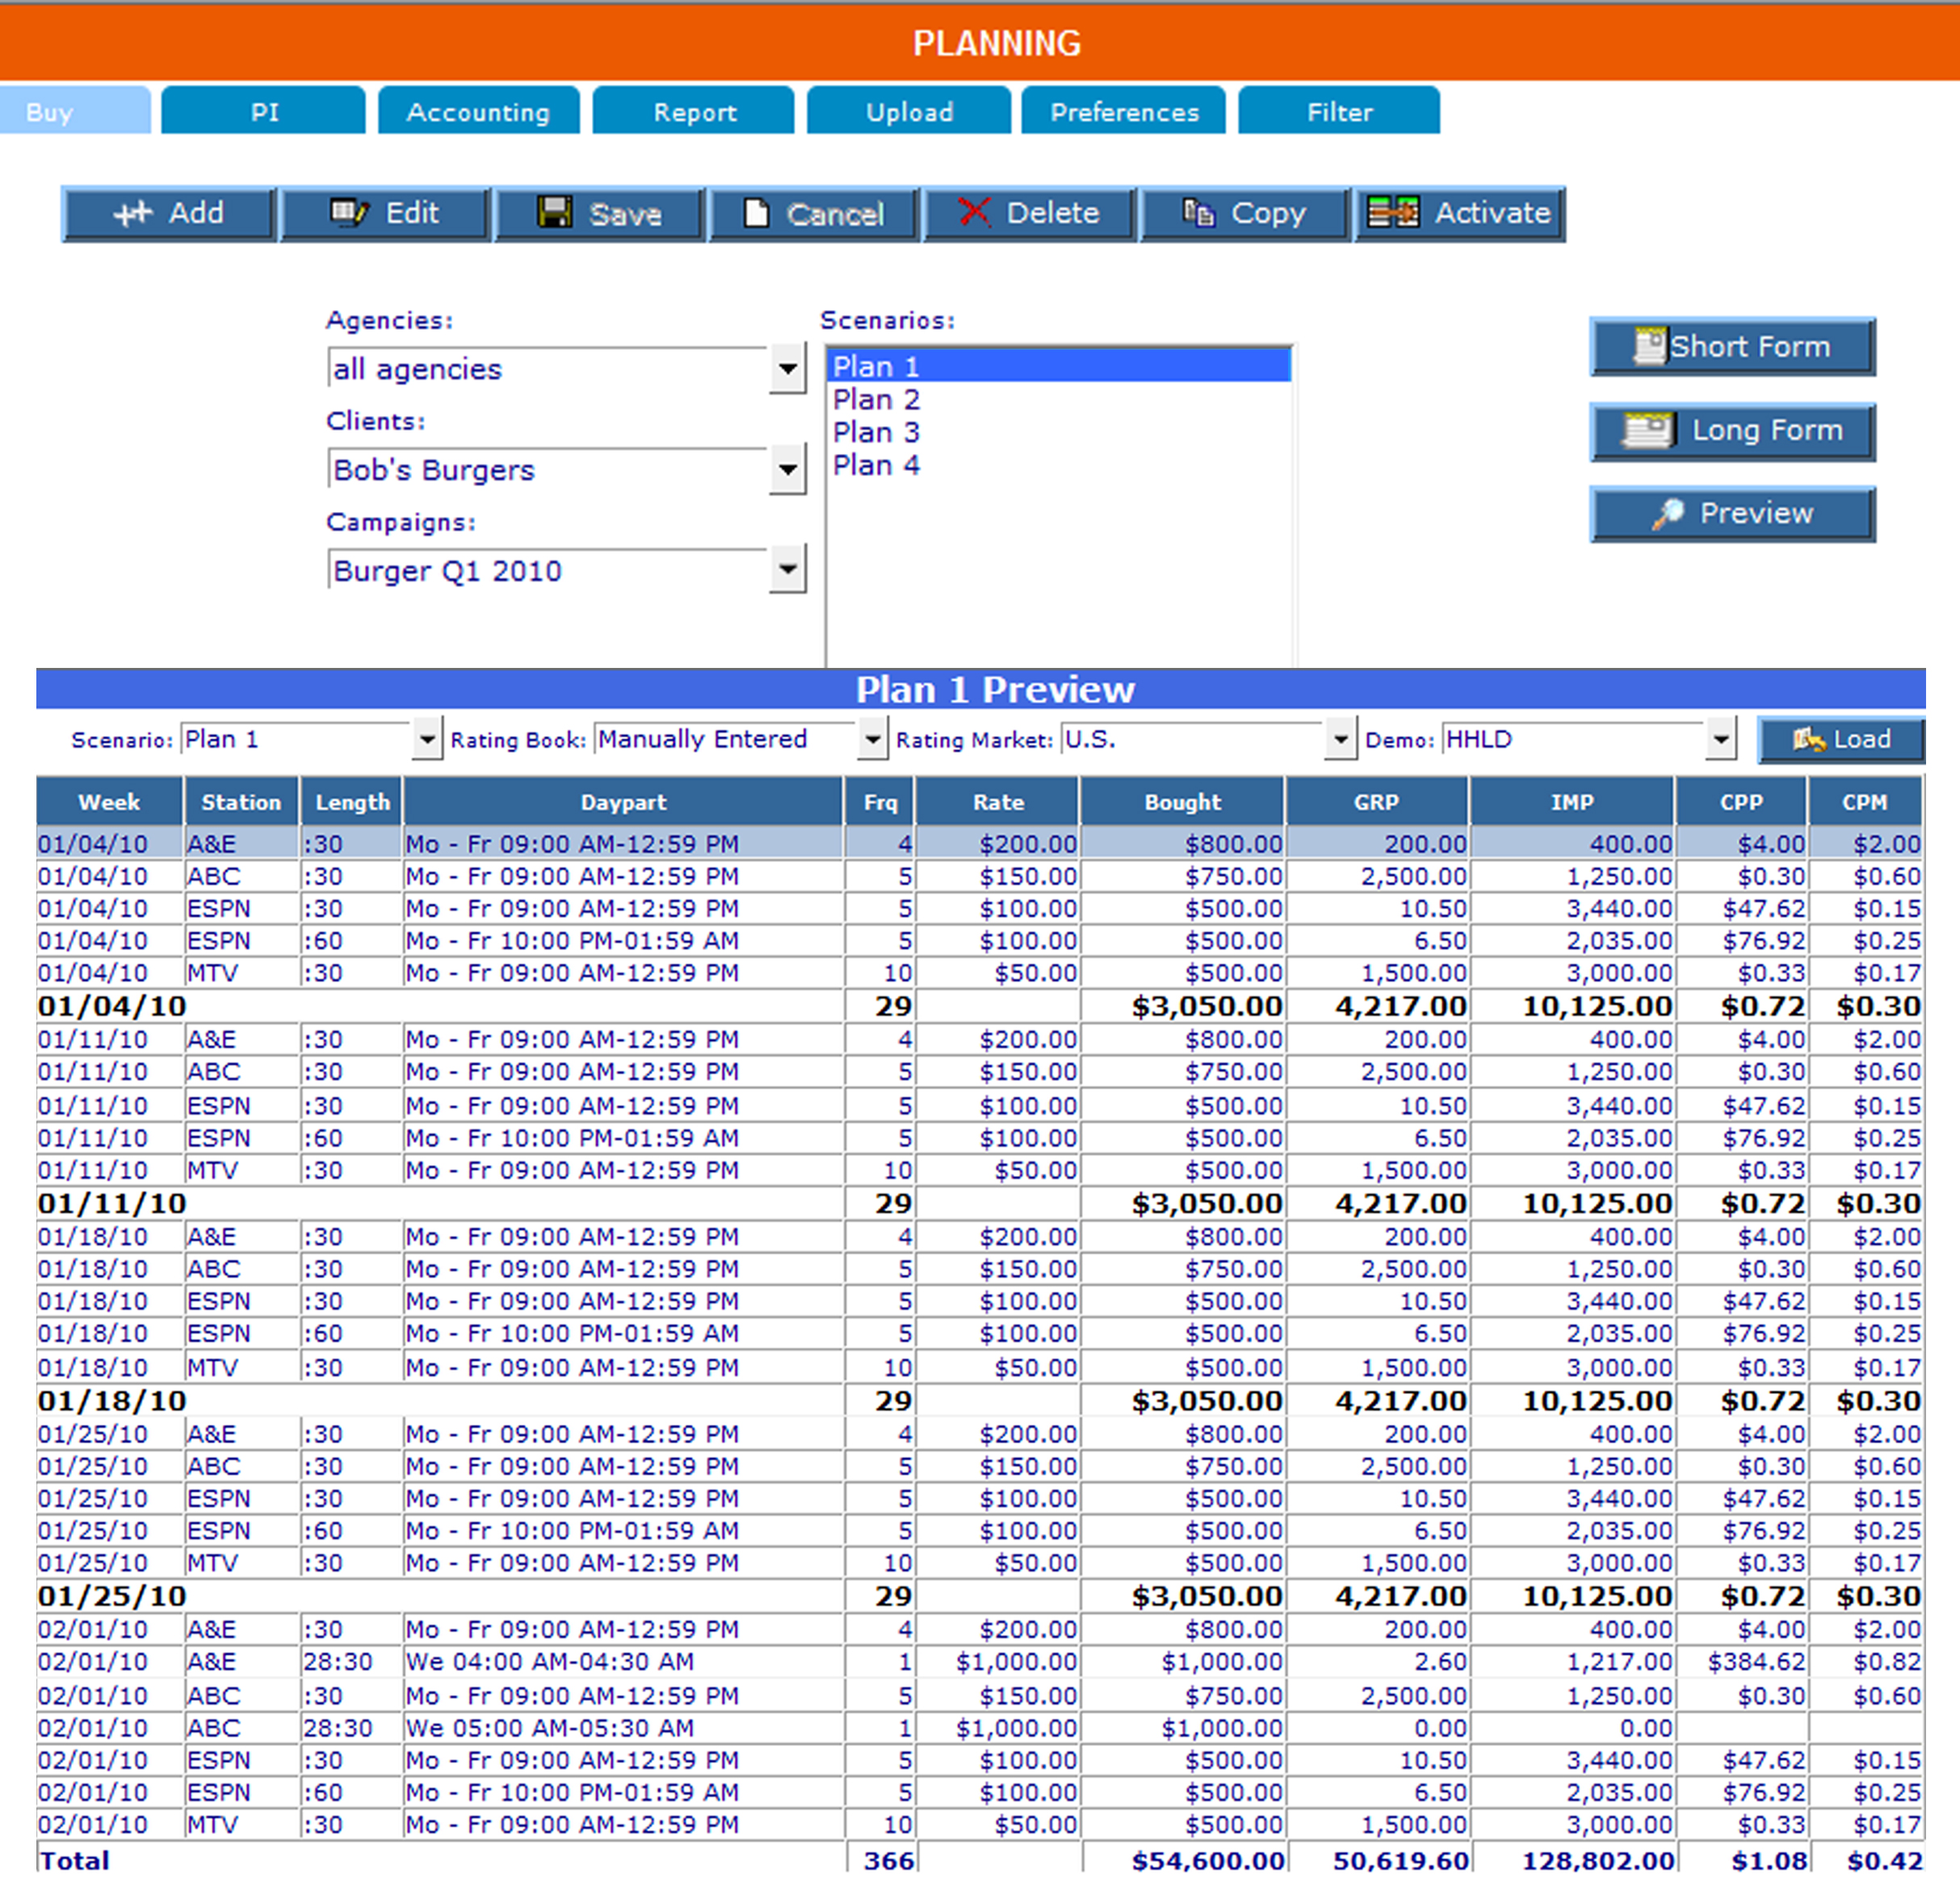Open the Preferences tab

(x=1124, y=111)
